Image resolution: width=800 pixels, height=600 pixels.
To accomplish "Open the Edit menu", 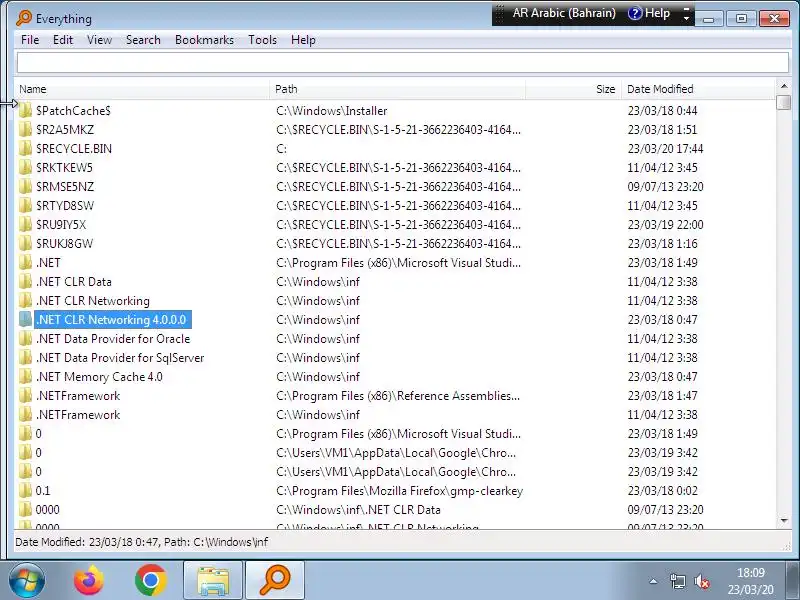I will pyautogui.click(x=63, y=40).
